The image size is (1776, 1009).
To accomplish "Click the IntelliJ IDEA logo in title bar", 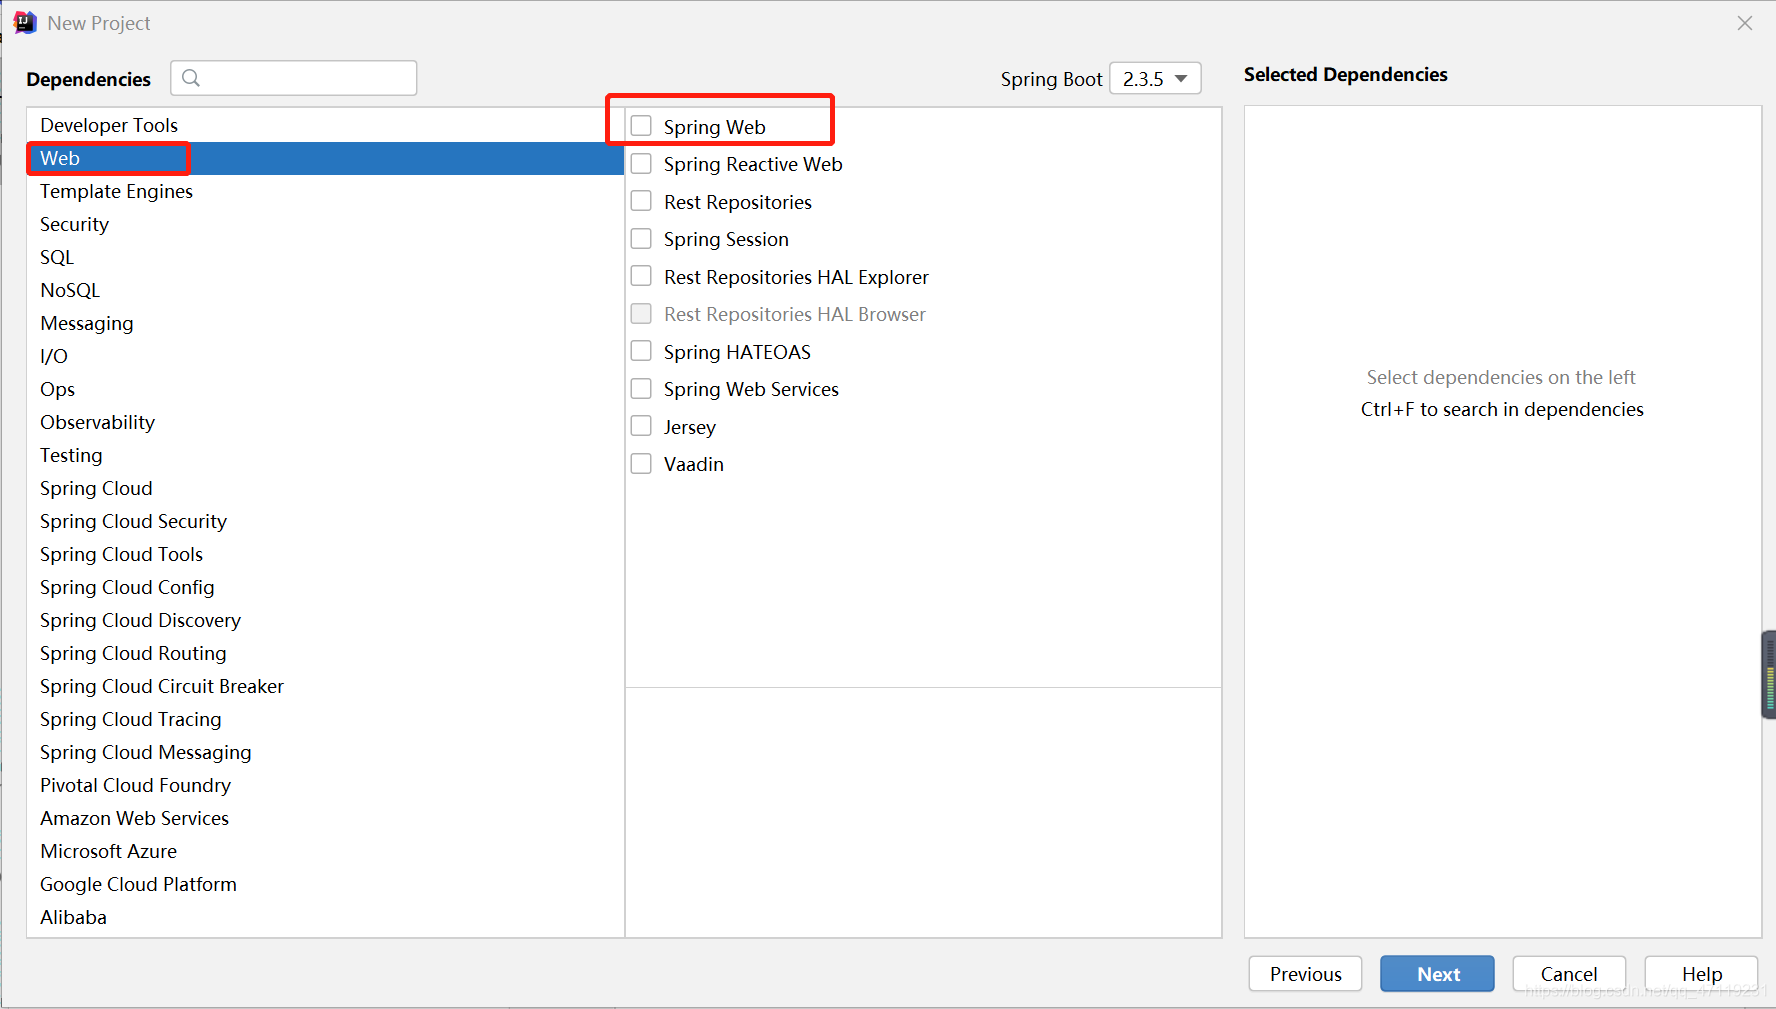I will (25, 22).
